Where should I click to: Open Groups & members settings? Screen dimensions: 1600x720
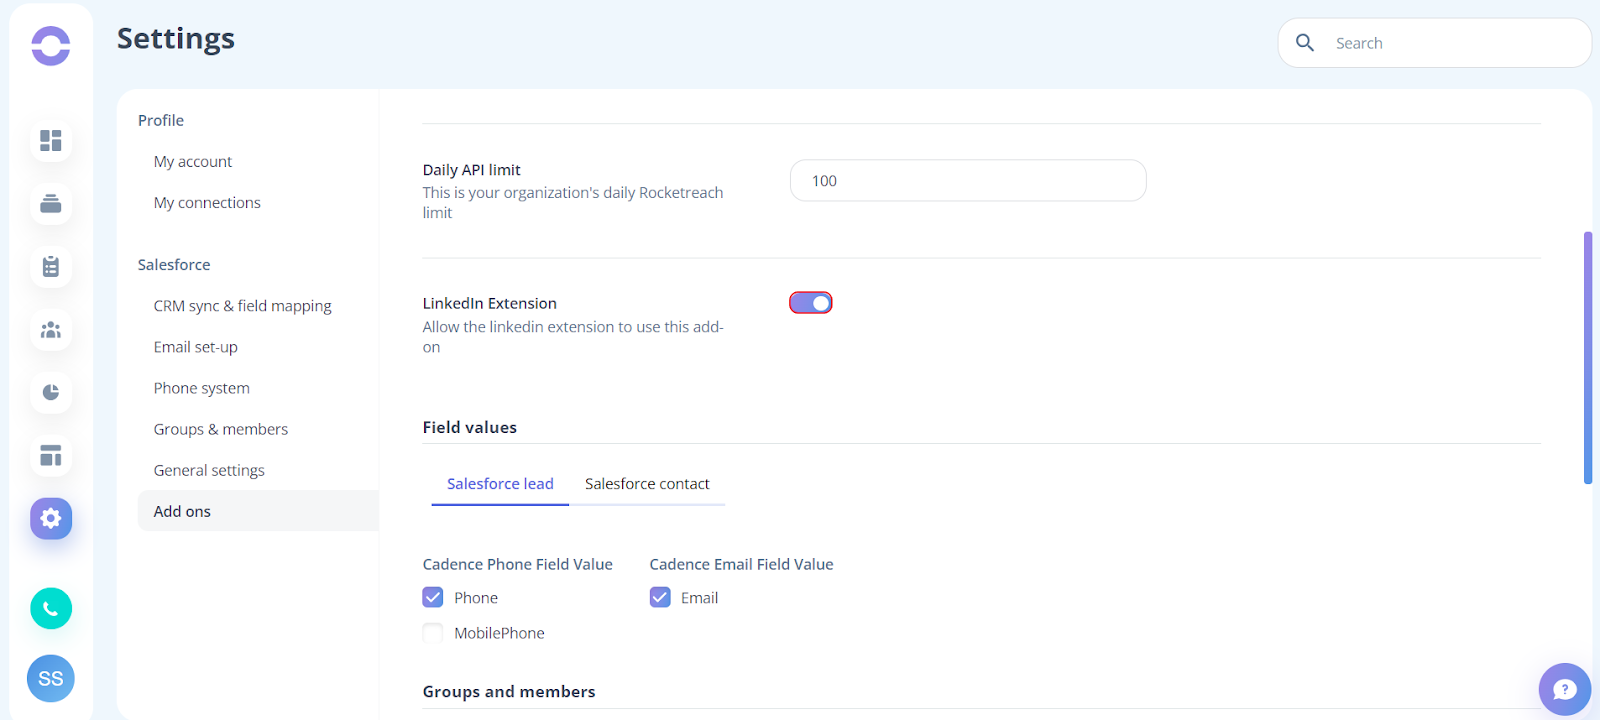click(221, 429)
